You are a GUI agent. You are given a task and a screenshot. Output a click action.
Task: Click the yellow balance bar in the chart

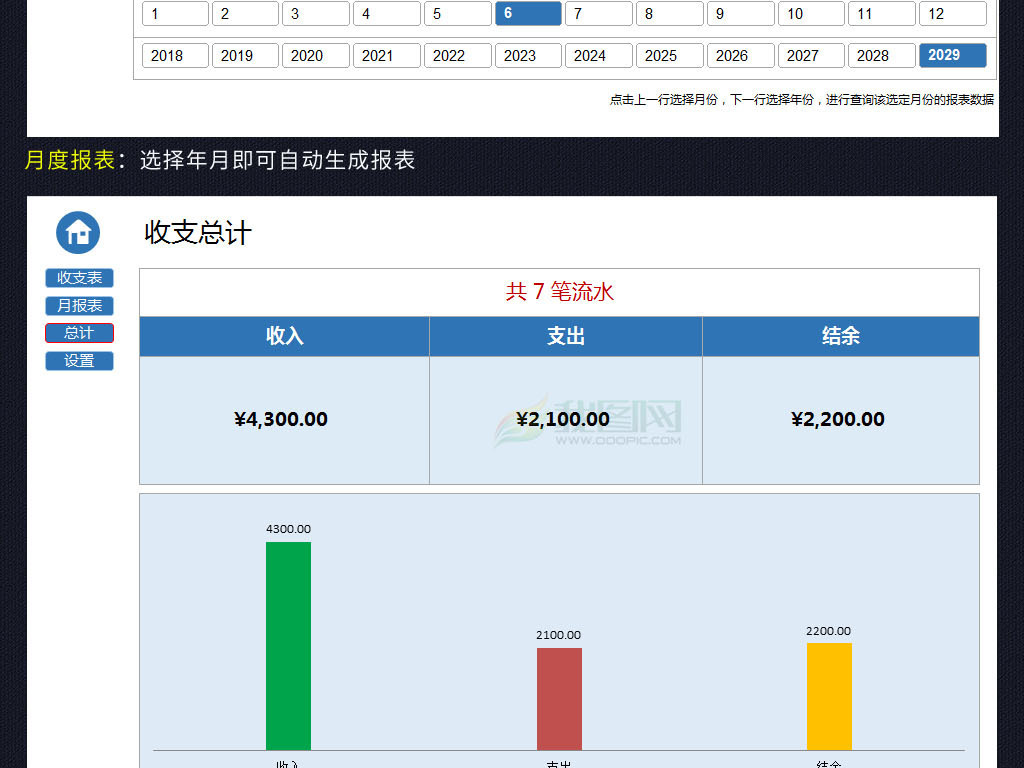pyautogui.click(x=829, y=697)
